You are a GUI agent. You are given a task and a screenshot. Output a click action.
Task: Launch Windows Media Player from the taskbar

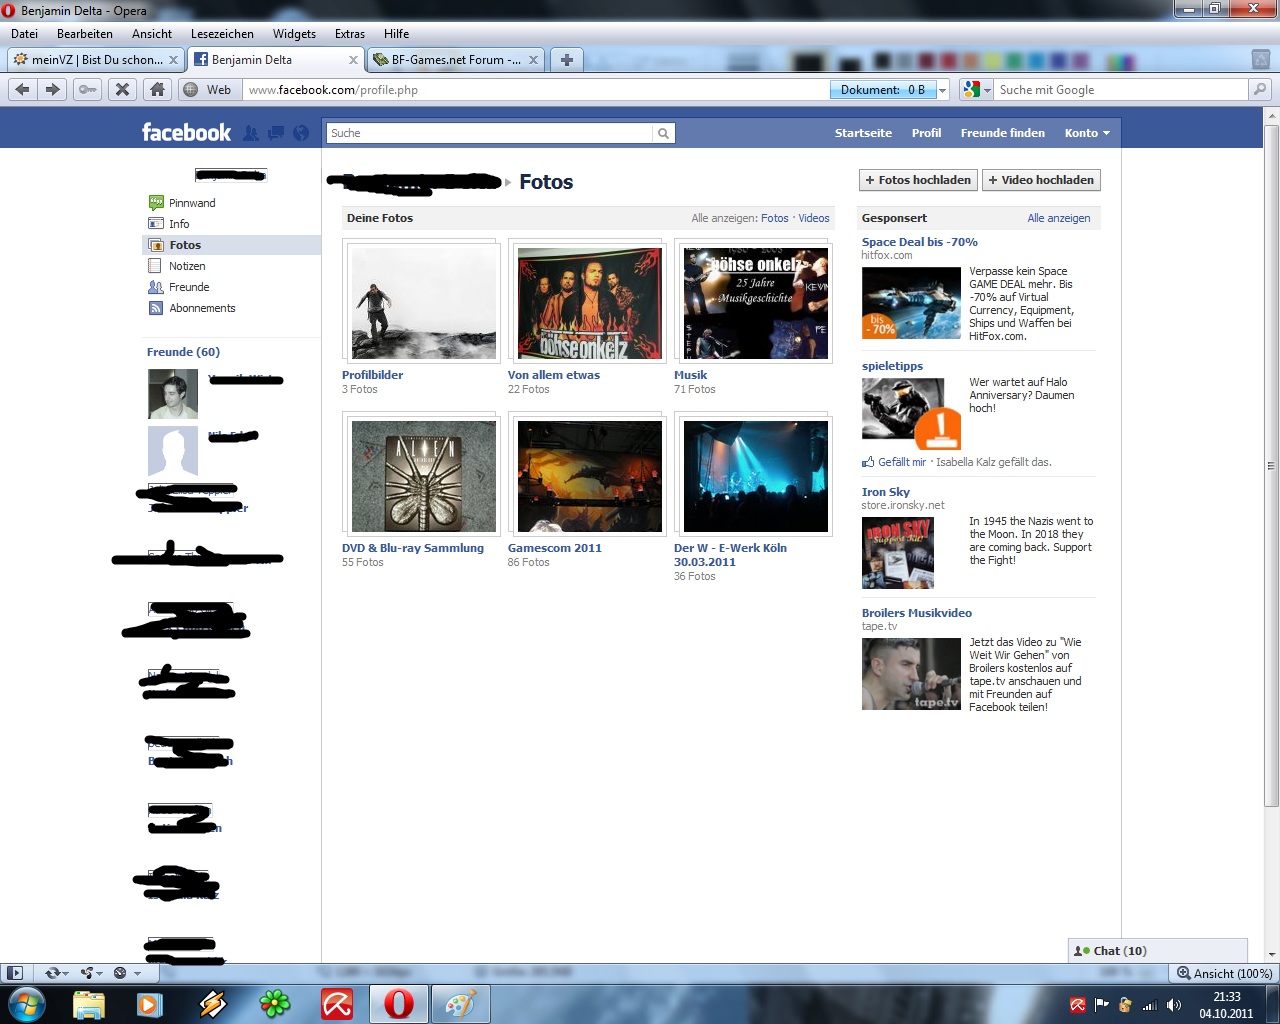point(150,1003)
